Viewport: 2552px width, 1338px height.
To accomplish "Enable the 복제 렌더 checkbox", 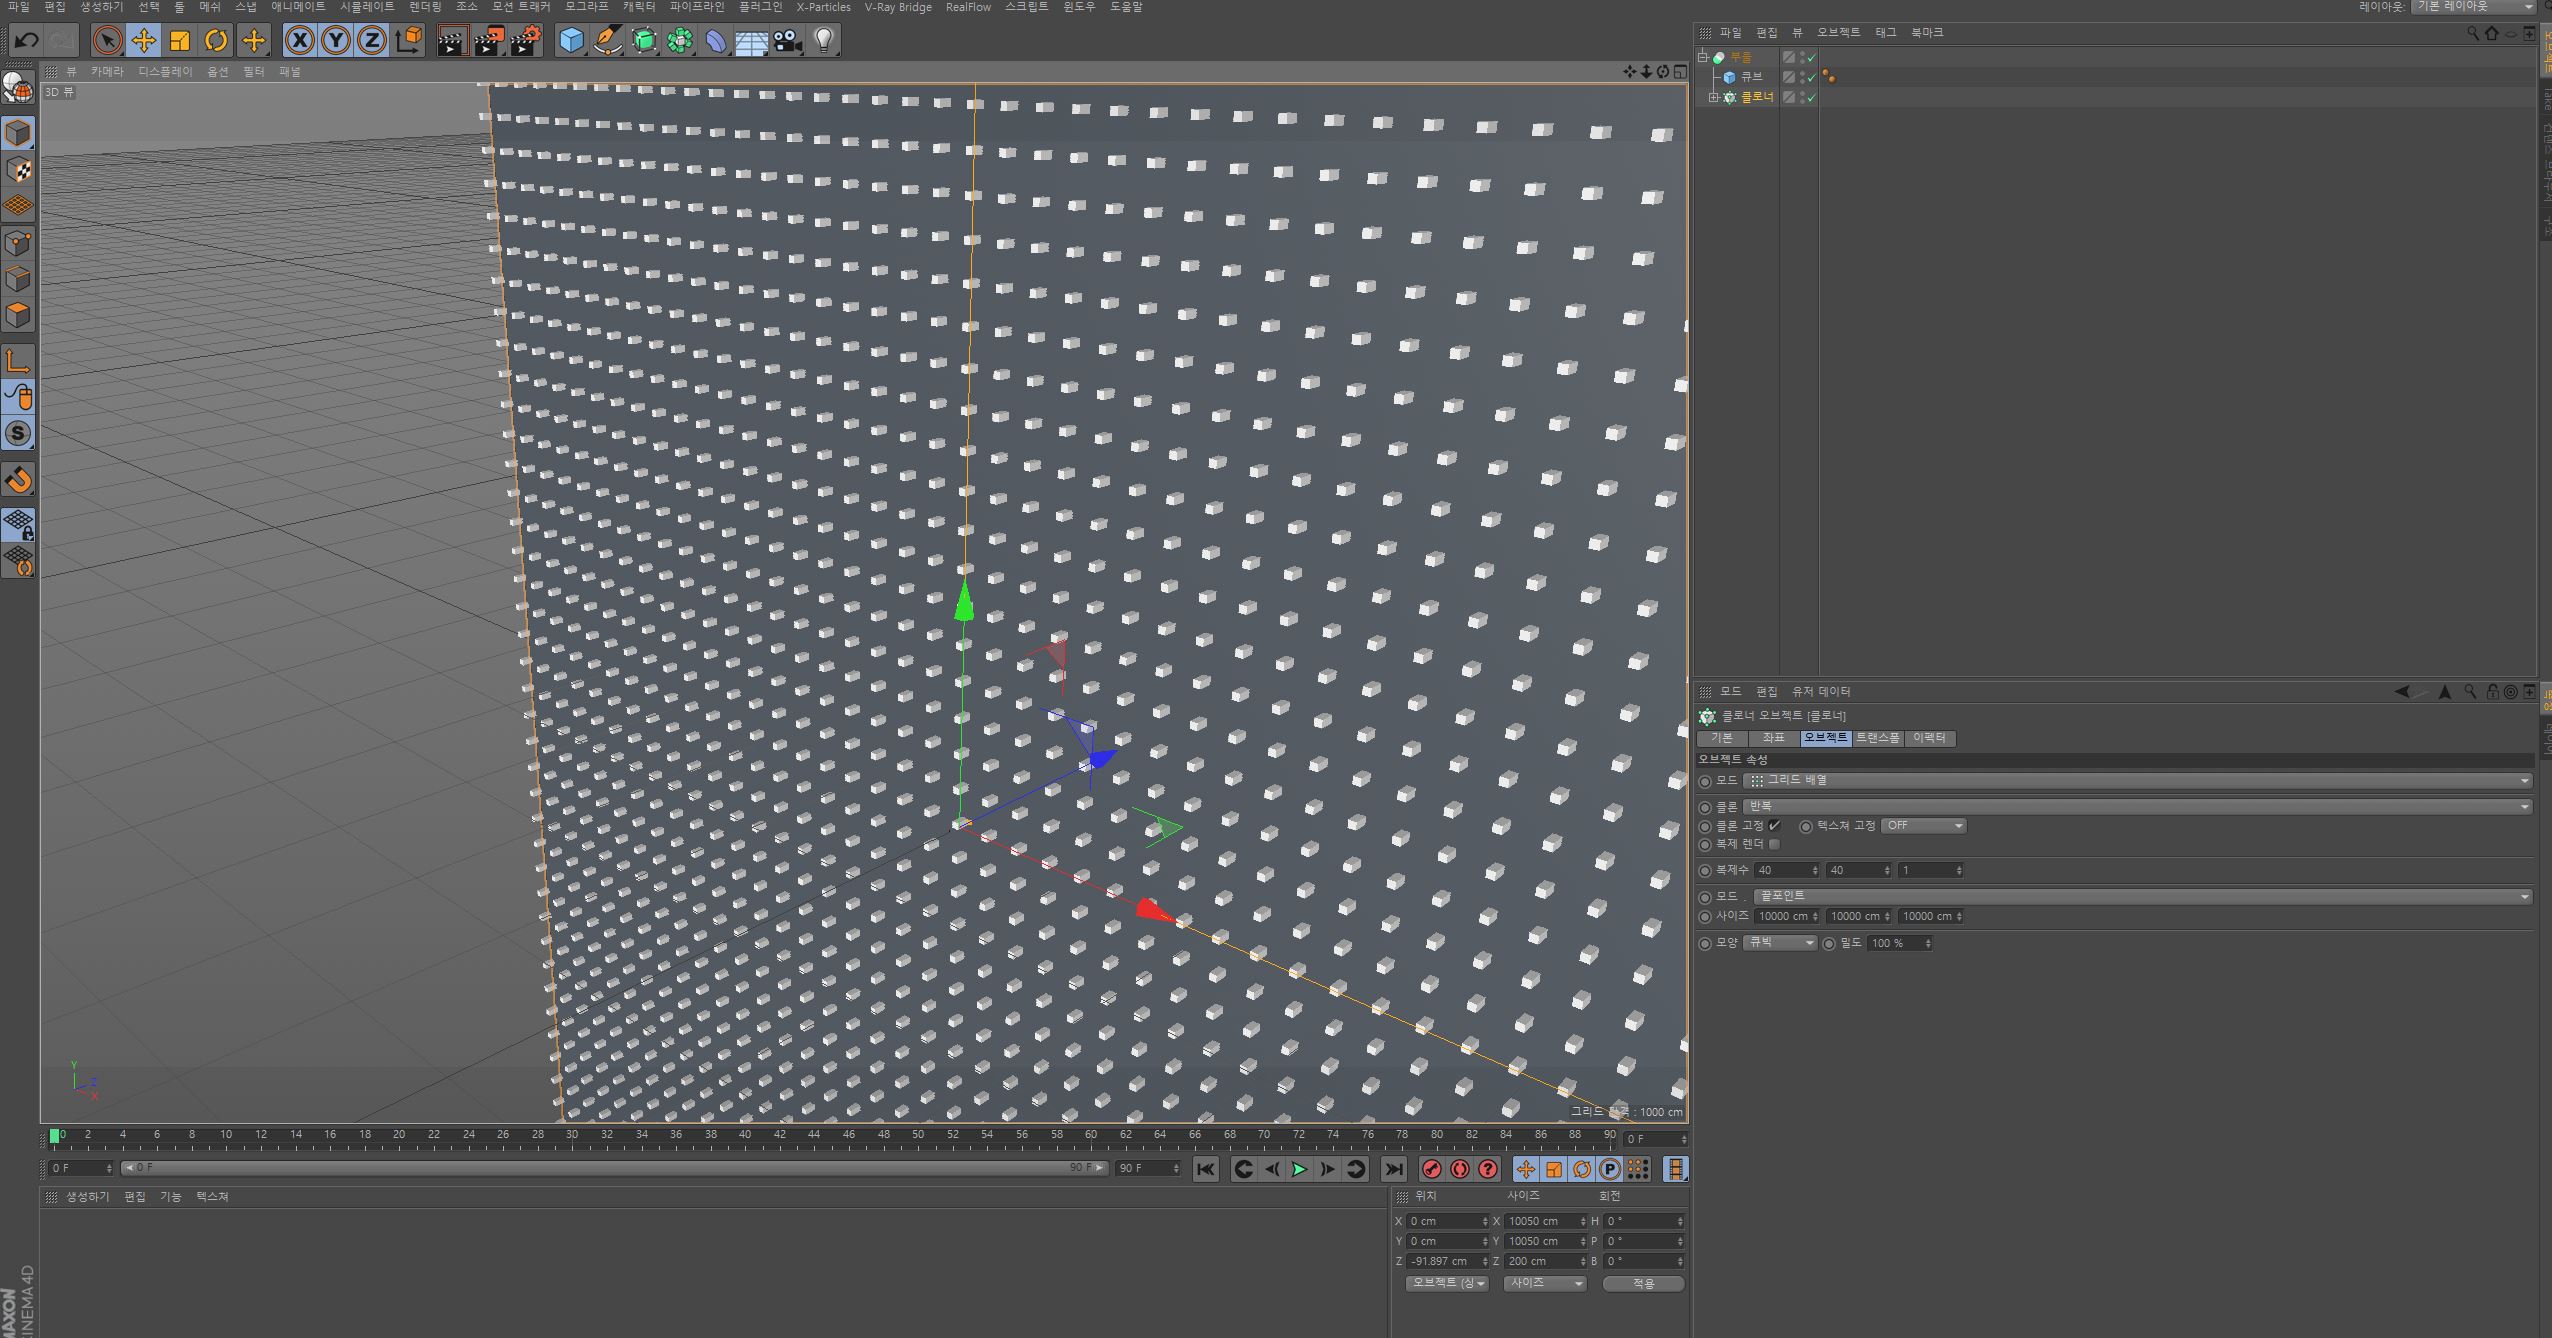I will click(1775, 844).
